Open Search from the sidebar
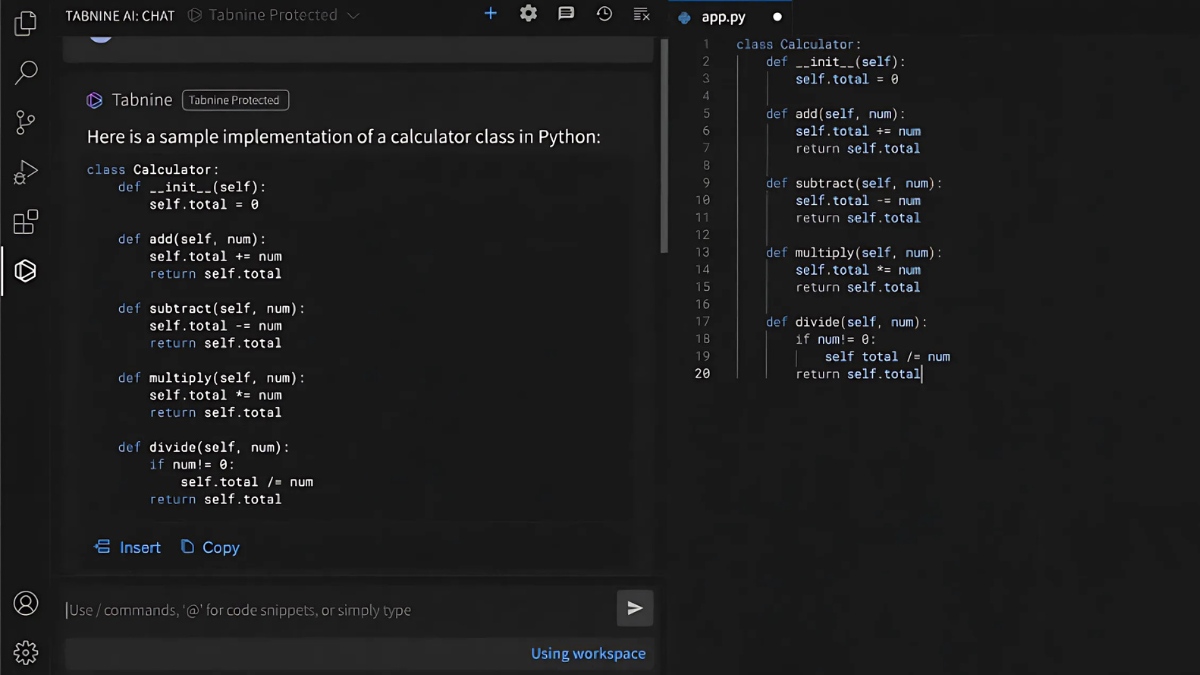1200x675 pixels. click(25, 72)
